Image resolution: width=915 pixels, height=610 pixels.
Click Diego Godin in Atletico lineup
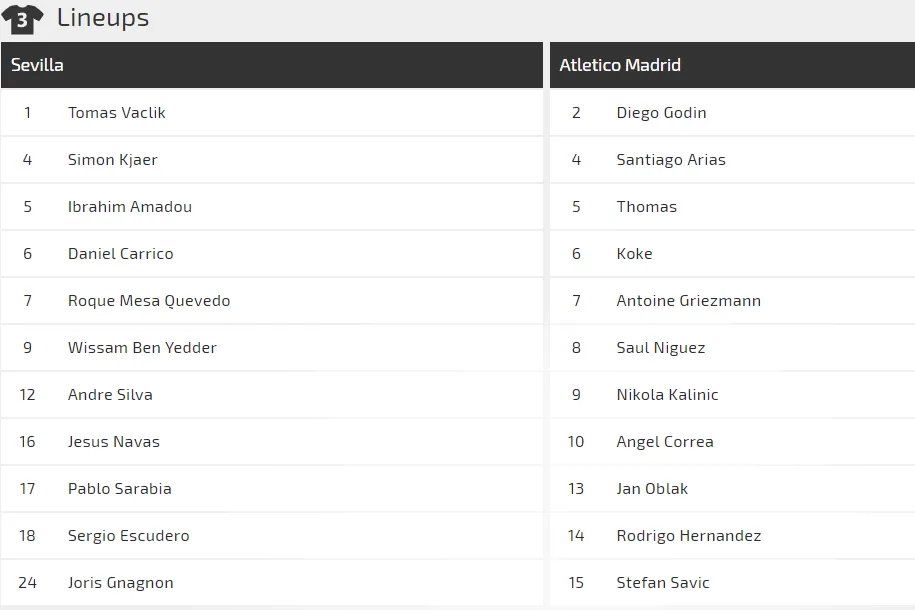(661, 113)
